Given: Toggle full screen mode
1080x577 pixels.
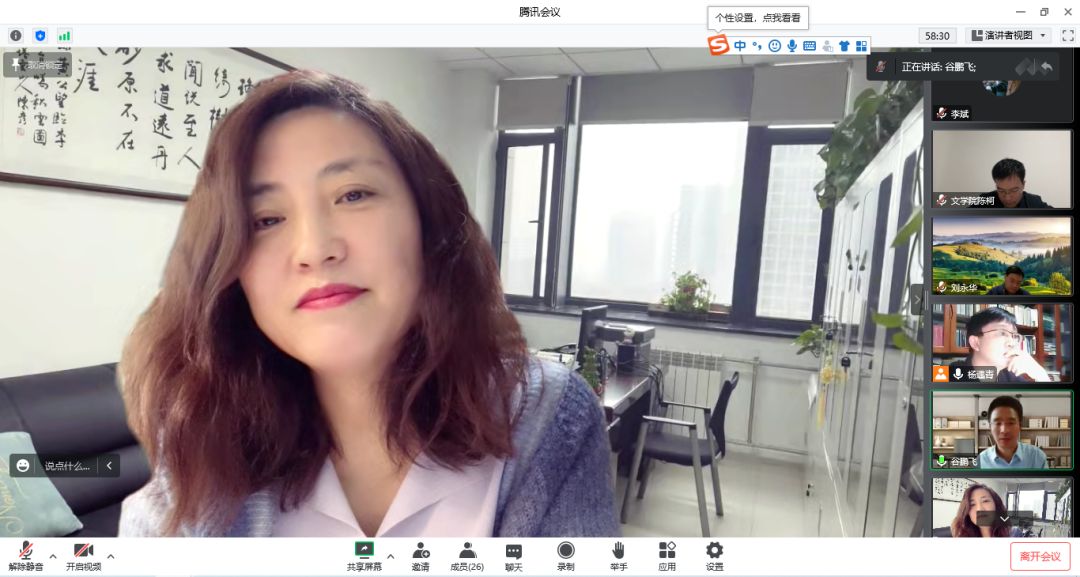Looking at the screenshot, I should 1067,36.
